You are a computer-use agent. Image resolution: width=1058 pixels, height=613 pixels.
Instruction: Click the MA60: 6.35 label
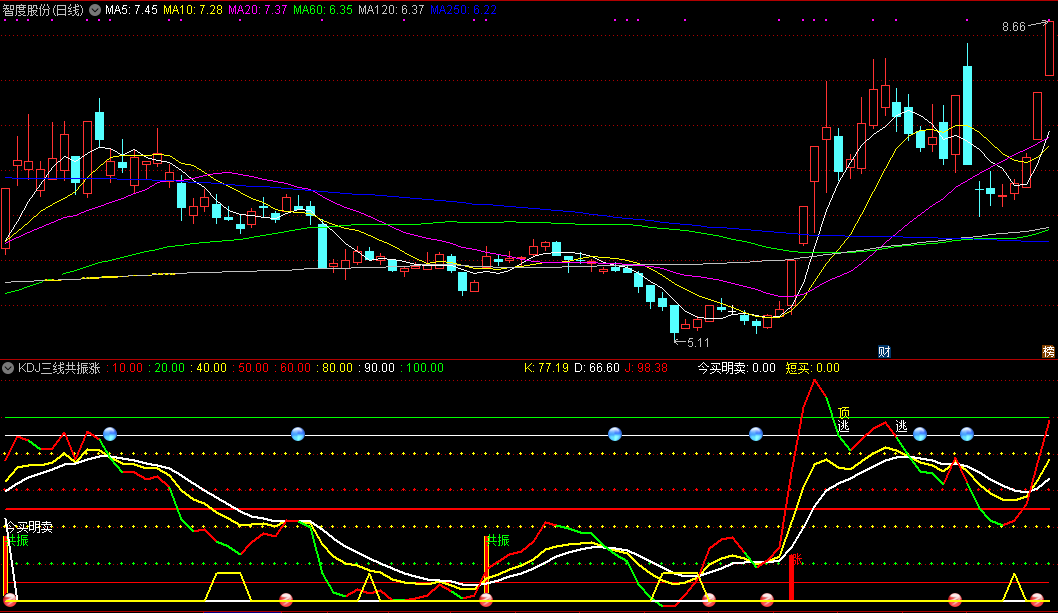[x=323, y=10]
